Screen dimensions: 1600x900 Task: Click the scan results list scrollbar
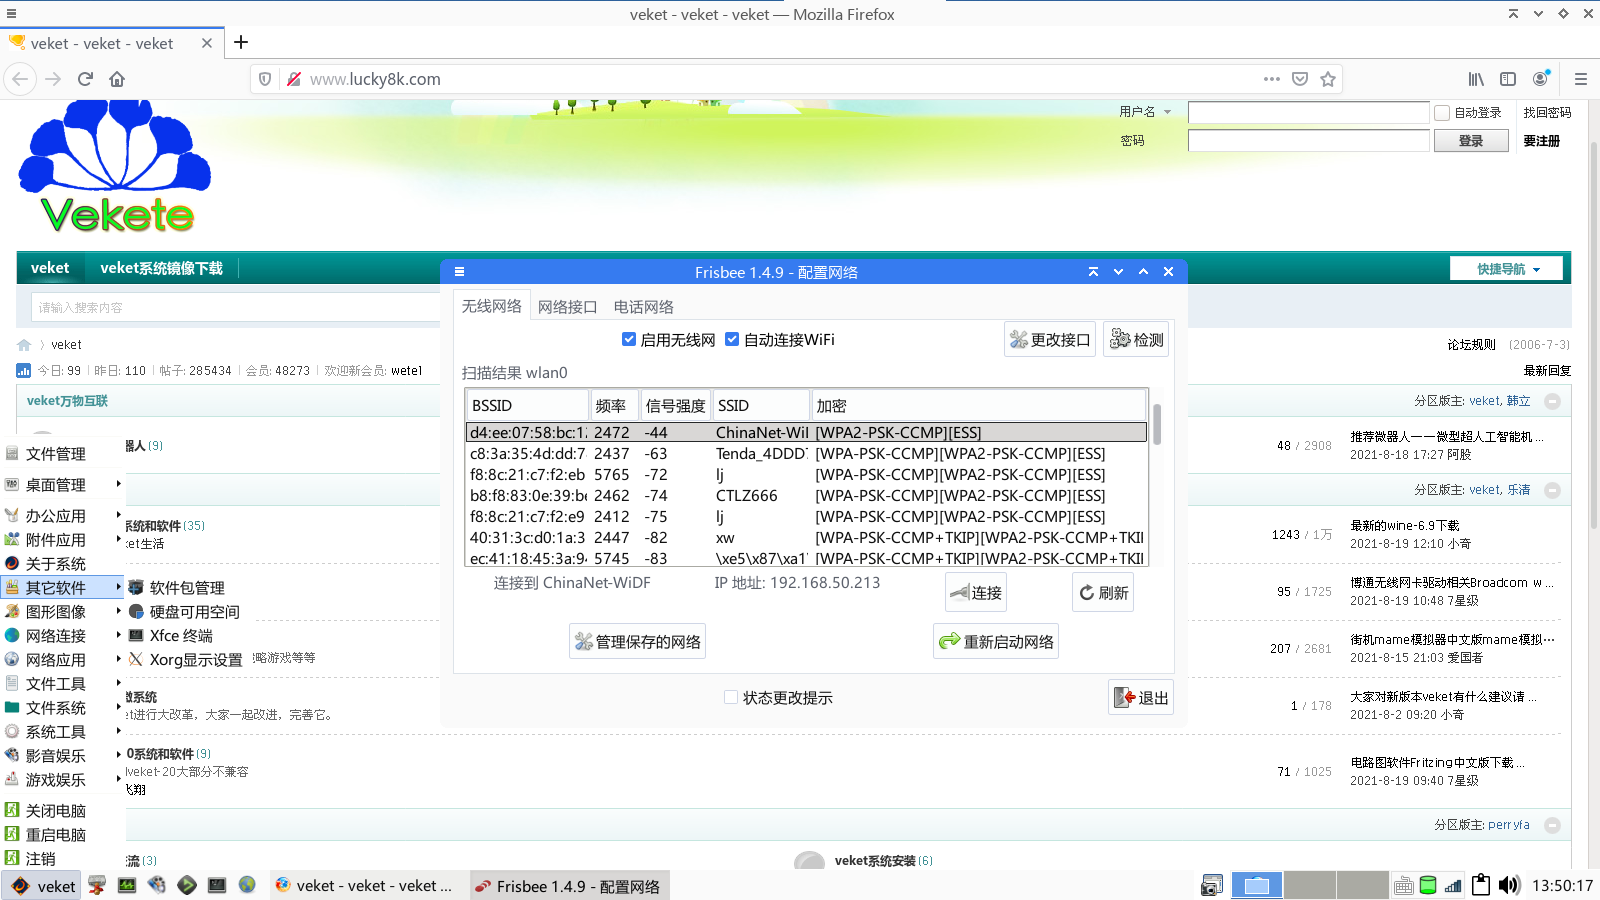[x=1157, y=424]
